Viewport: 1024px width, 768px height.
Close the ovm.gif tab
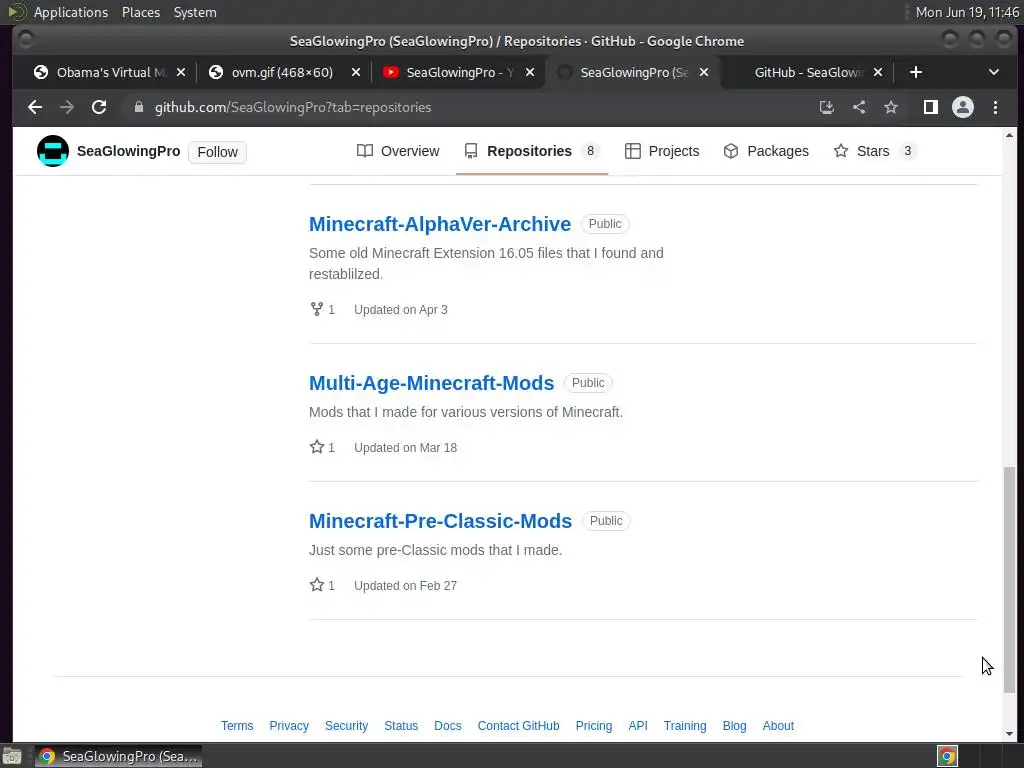[355, 72]
